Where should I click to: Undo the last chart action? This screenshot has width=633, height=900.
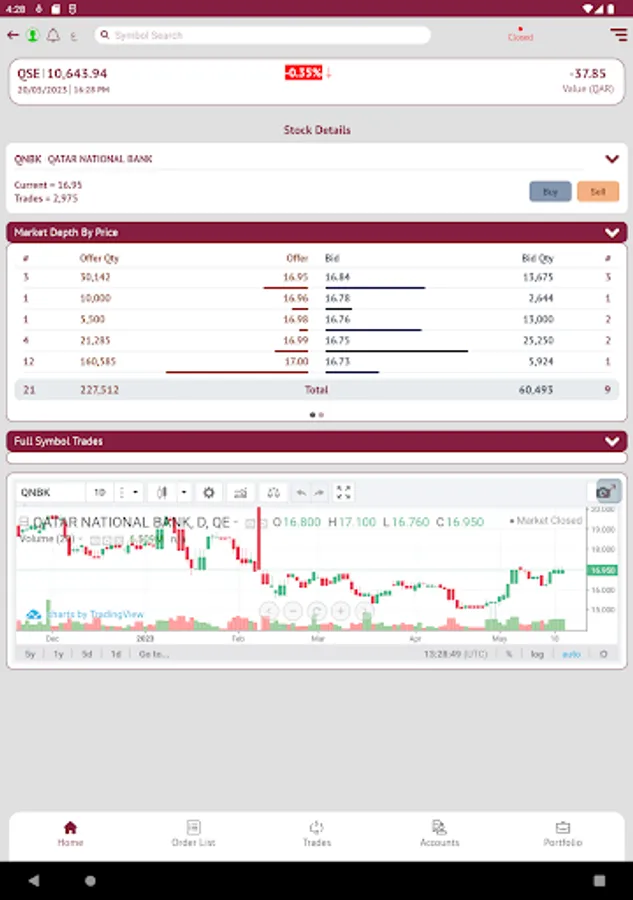click(301, 492)
